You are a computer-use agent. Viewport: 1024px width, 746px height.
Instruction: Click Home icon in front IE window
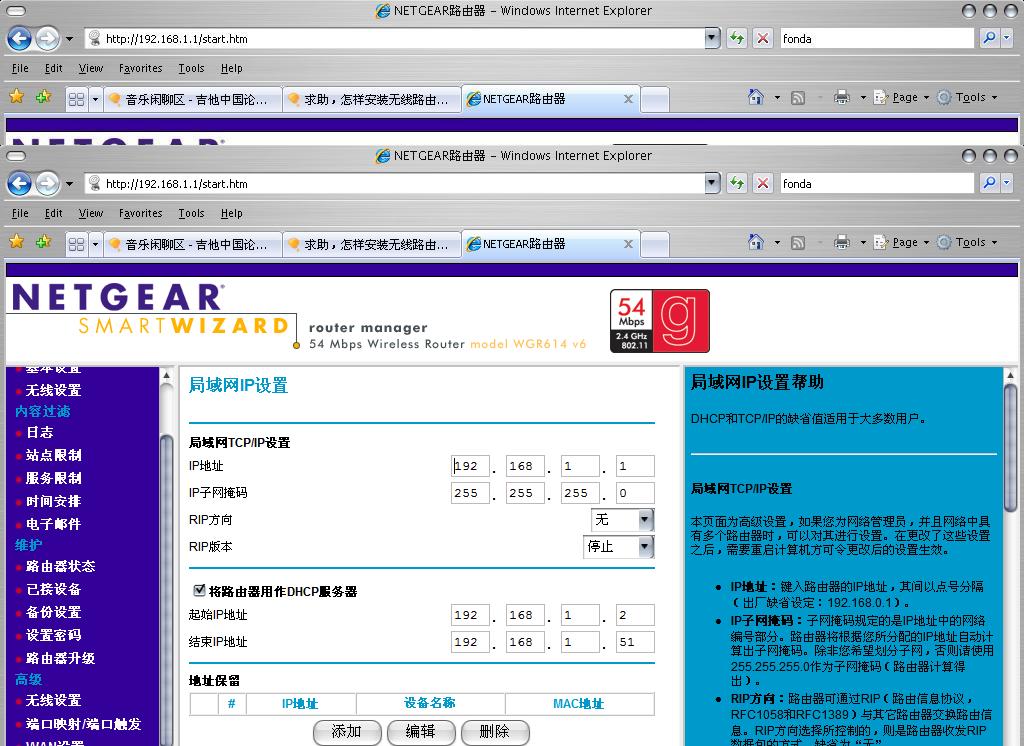(756, 242)
